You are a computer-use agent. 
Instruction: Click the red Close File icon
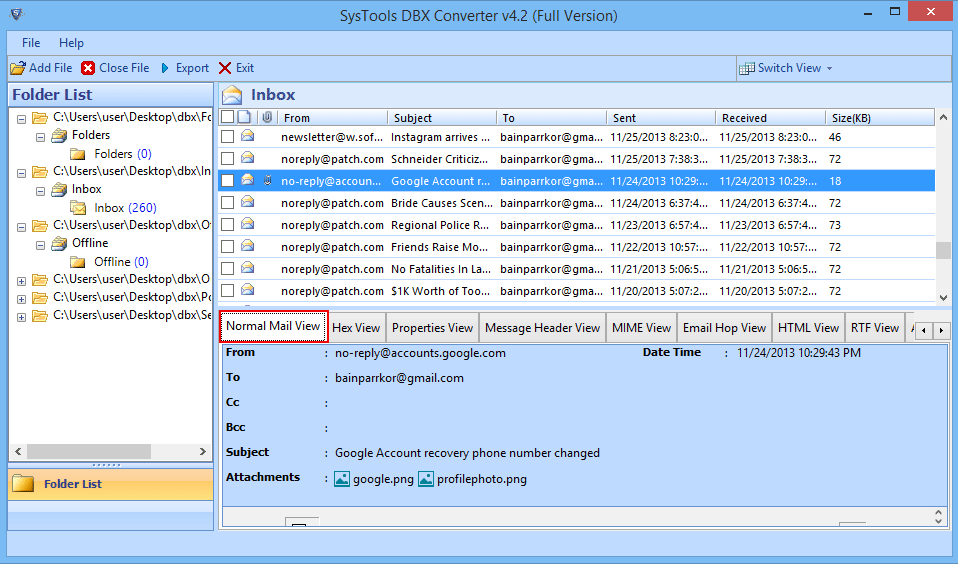[x=88, y=68]
